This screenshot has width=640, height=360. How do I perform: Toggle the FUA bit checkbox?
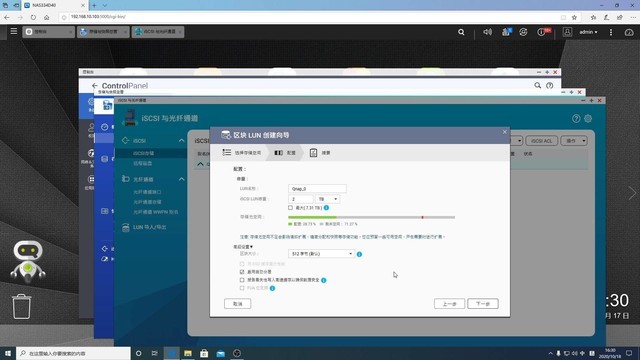click(x=242, y=288)
